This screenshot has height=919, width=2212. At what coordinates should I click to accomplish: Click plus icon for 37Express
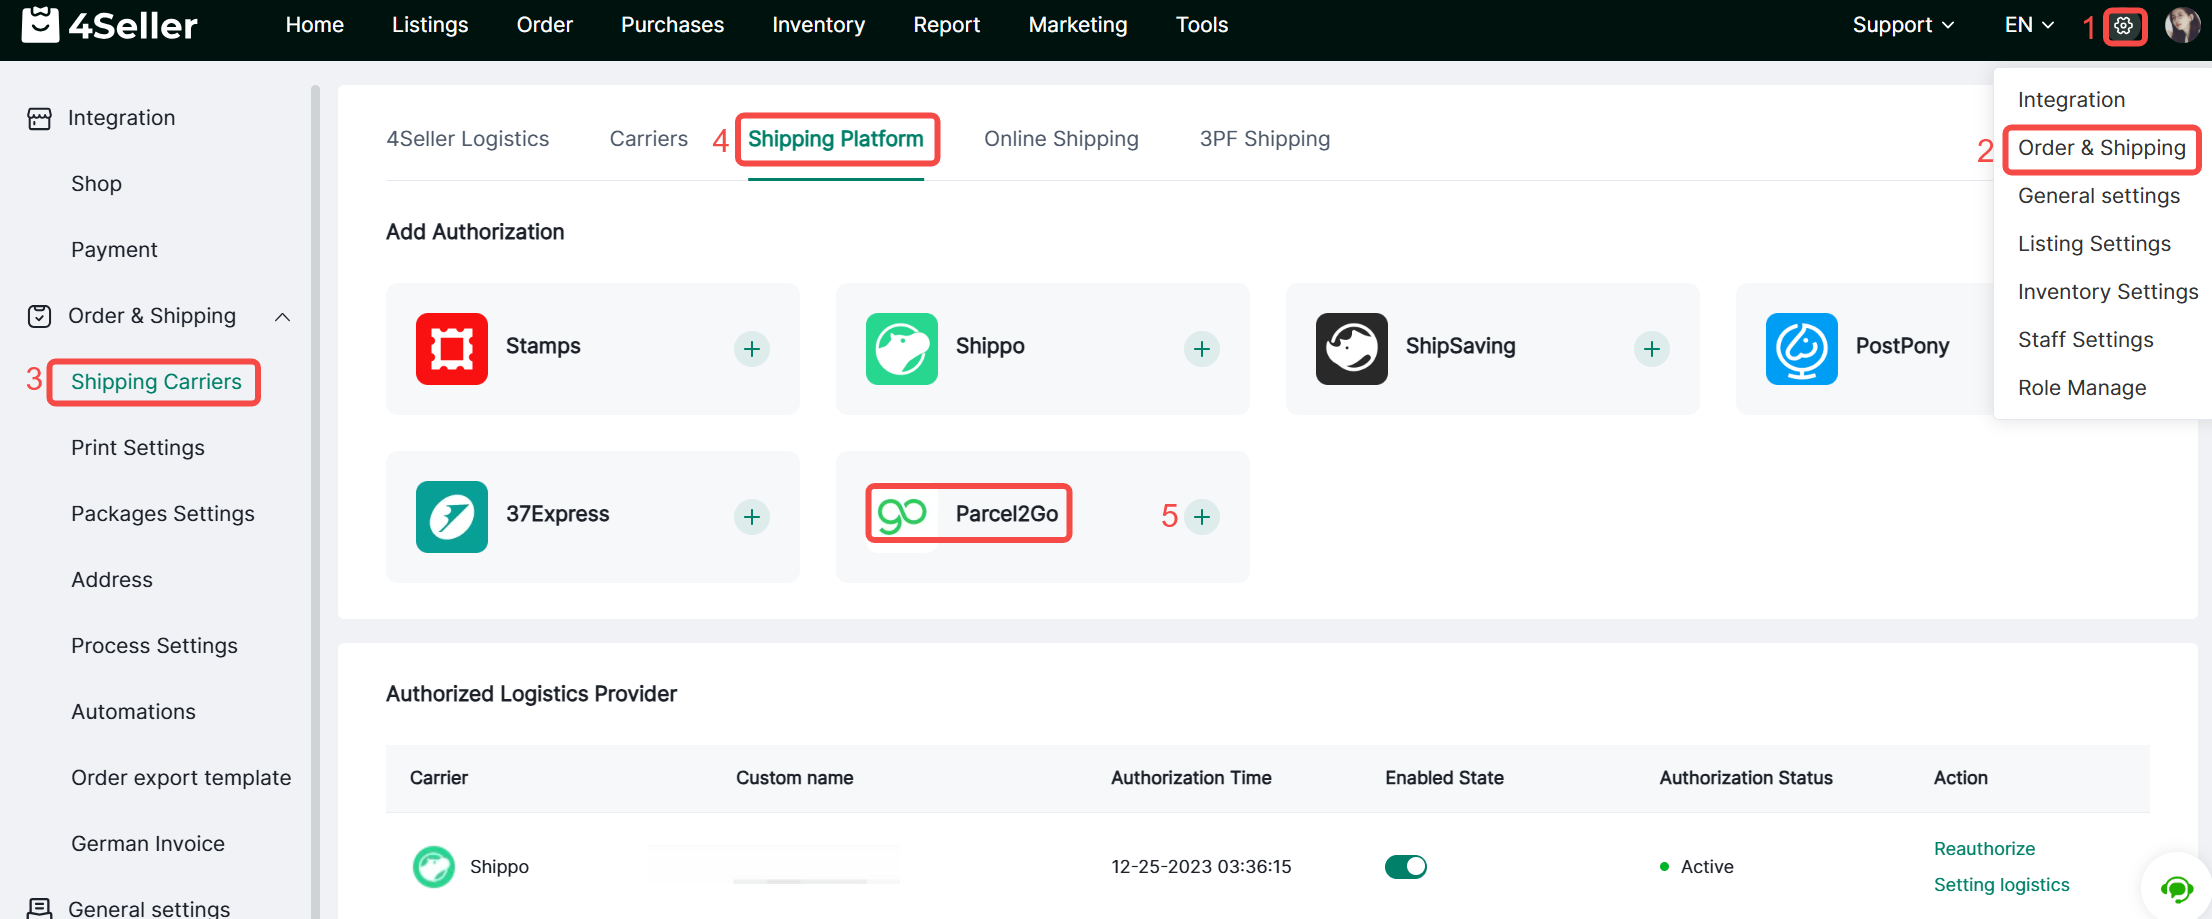pos(752,517)
